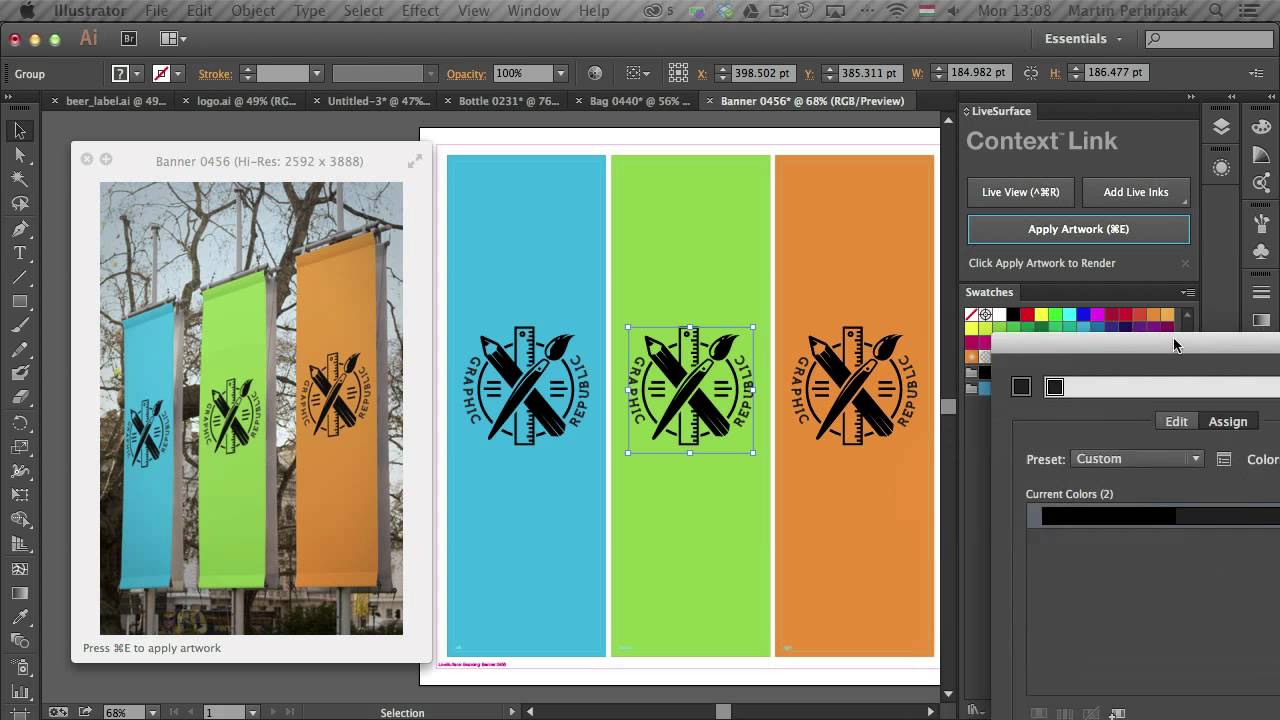This screenshot has width=1280, height=720.
Task: Switch to Bag 0440 document tab
Action: [x=640, y=101]
